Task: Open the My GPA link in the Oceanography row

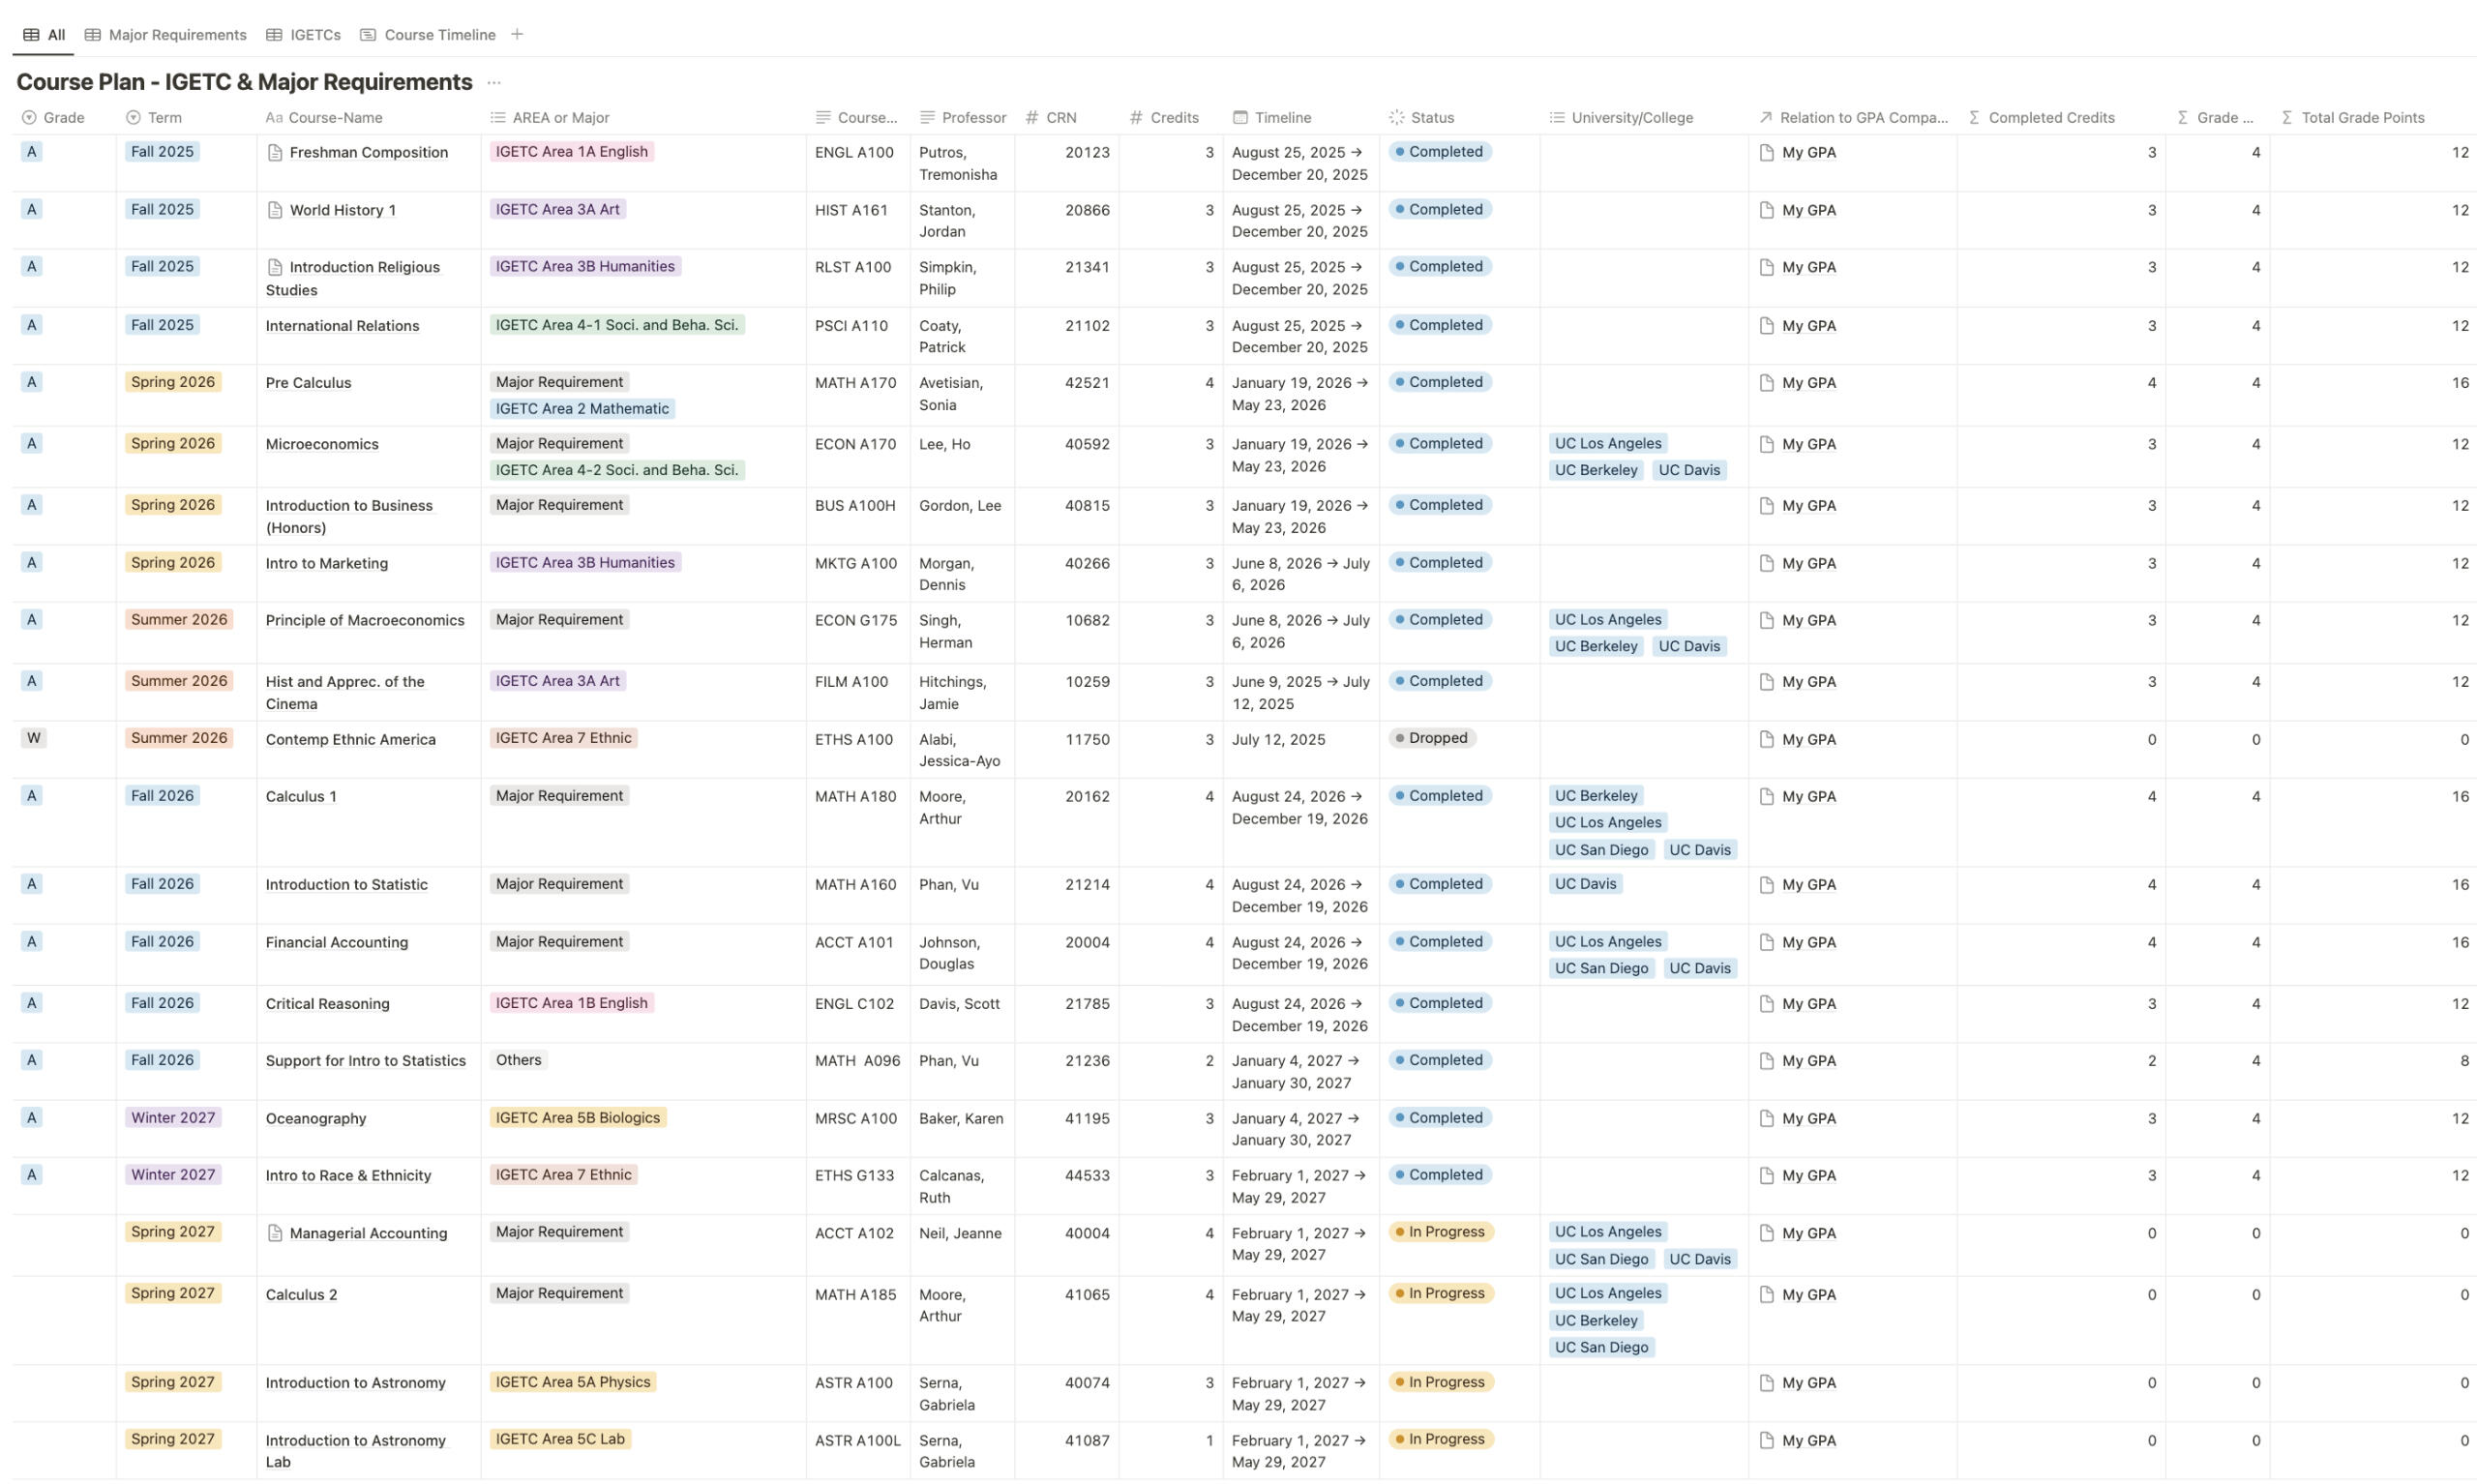Action: (x=1808, y=1118)
